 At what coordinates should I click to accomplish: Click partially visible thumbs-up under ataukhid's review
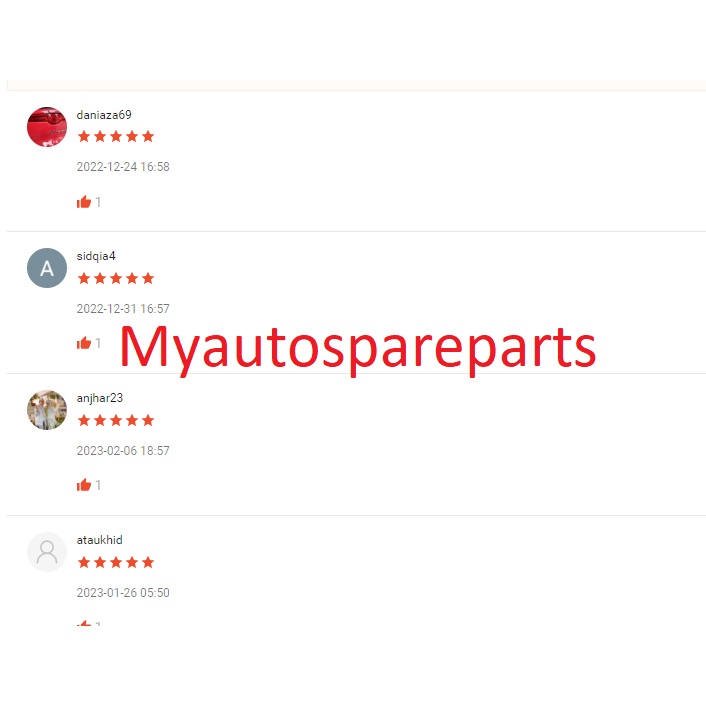pyautogui.click(x=84, y=623)
